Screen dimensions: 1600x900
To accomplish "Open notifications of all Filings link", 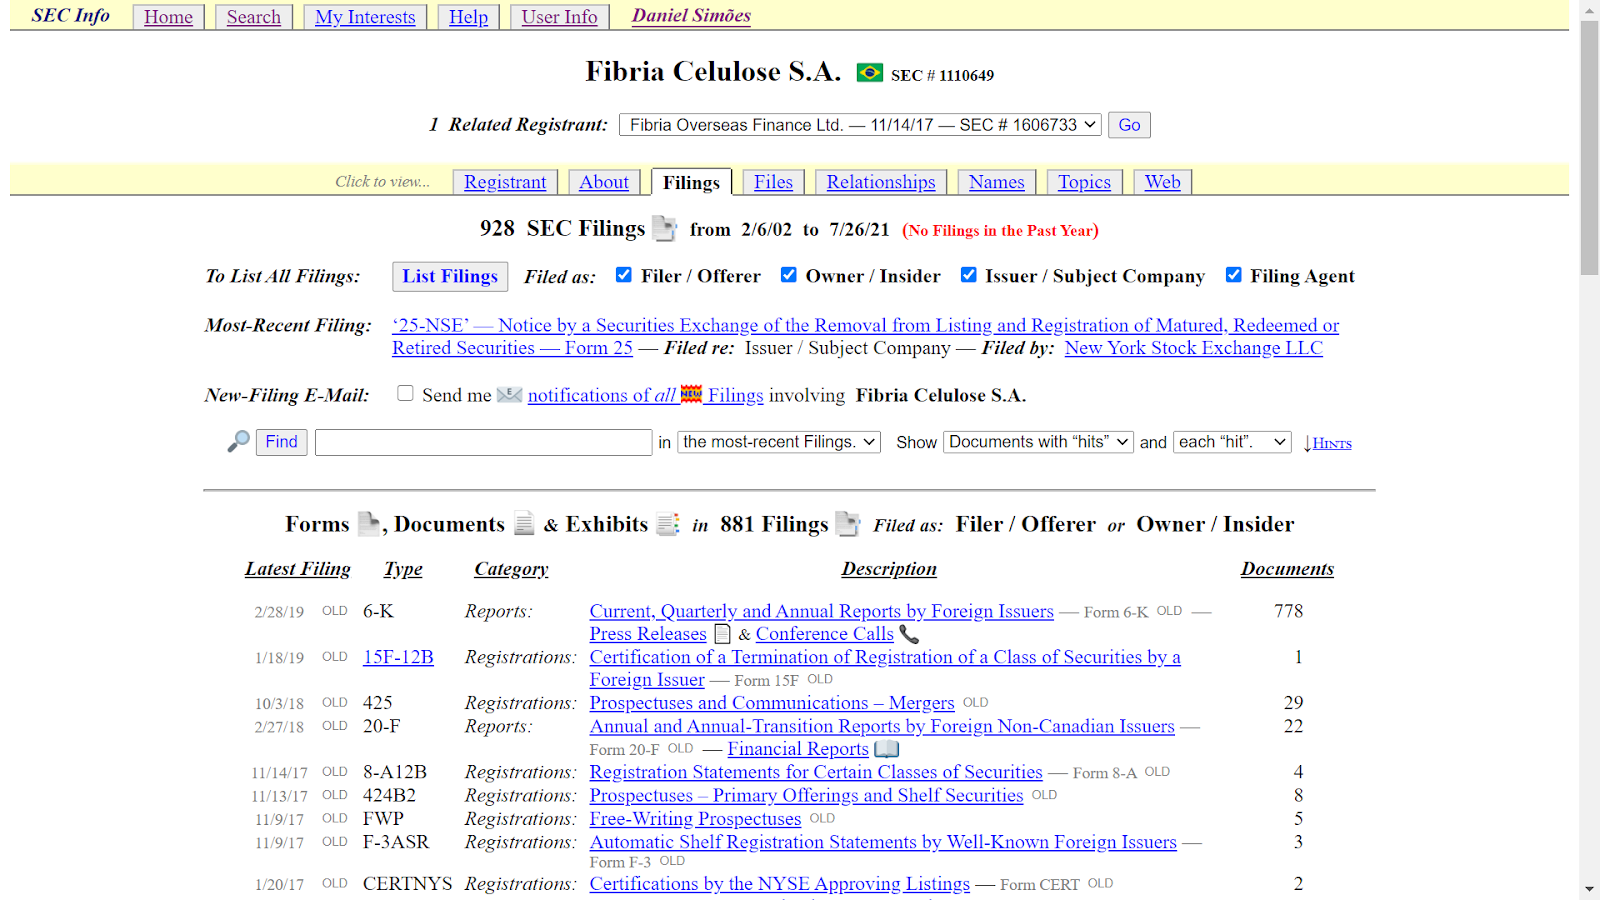I will click(645, 395).
